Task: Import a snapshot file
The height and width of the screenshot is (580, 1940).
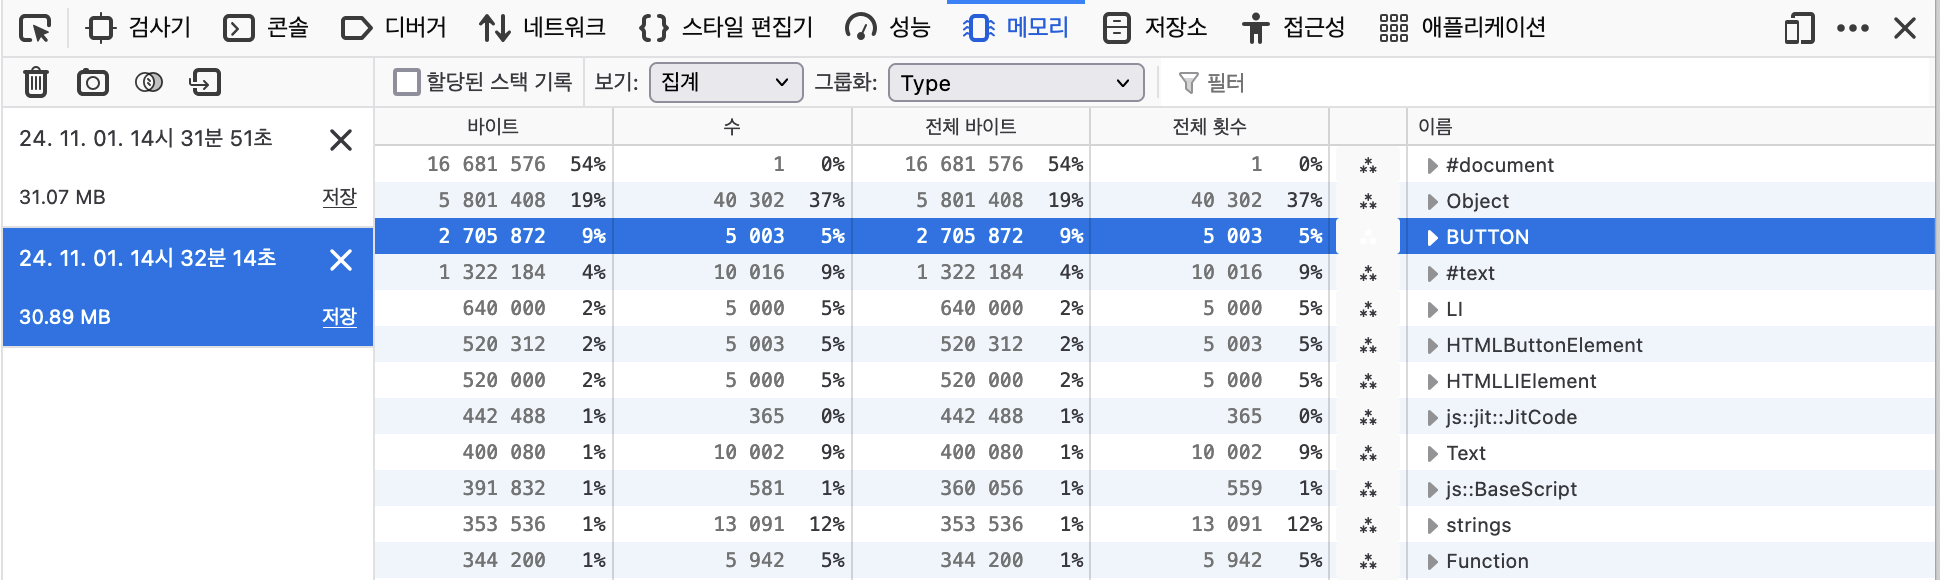Action: click(205, 82)
